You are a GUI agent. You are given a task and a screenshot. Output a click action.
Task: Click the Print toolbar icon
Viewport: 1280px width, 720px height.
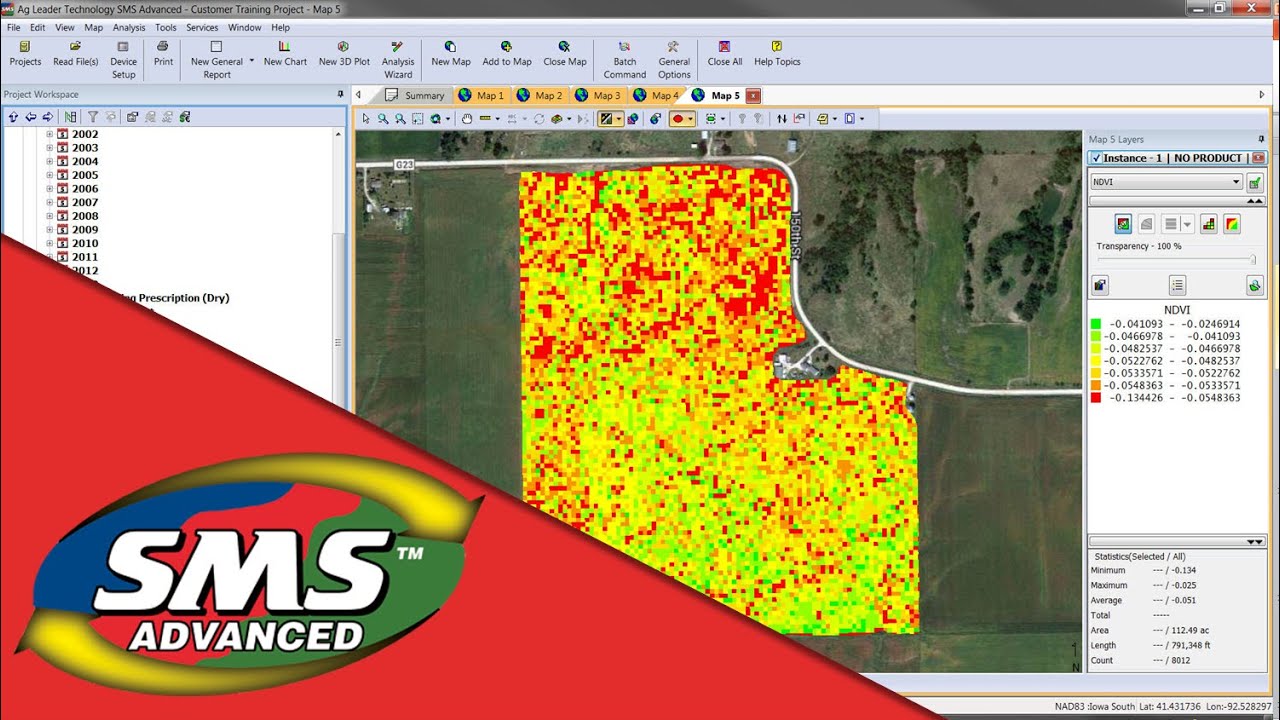(163, 46)
